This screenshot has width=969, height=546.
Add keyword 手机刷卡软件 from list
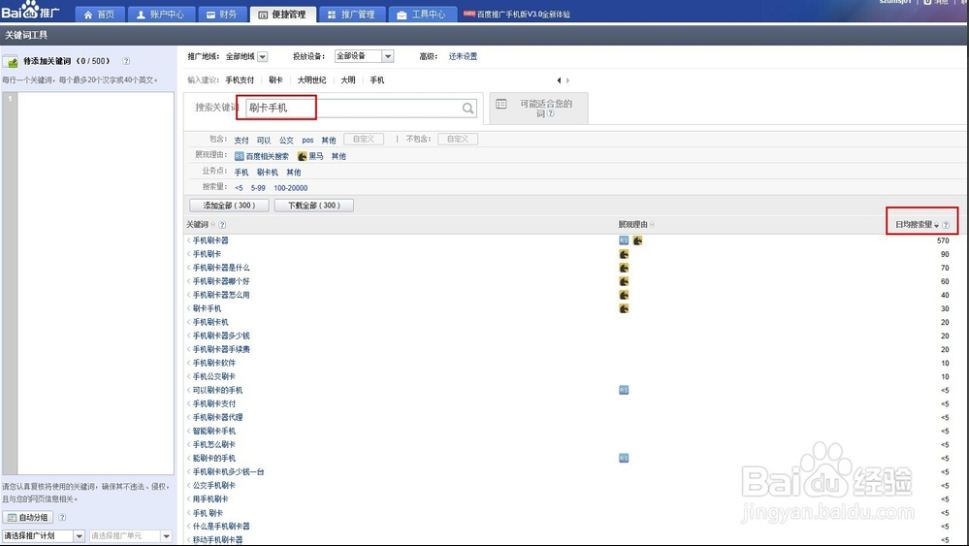pos(214,363)
